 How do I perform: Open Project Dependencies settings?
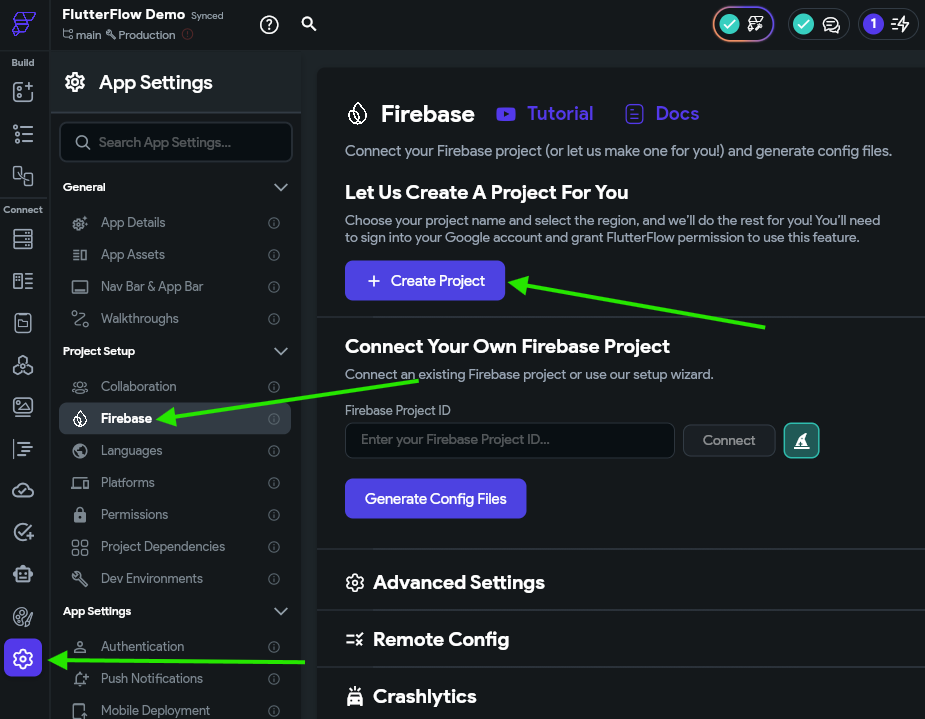coord(175,547)
